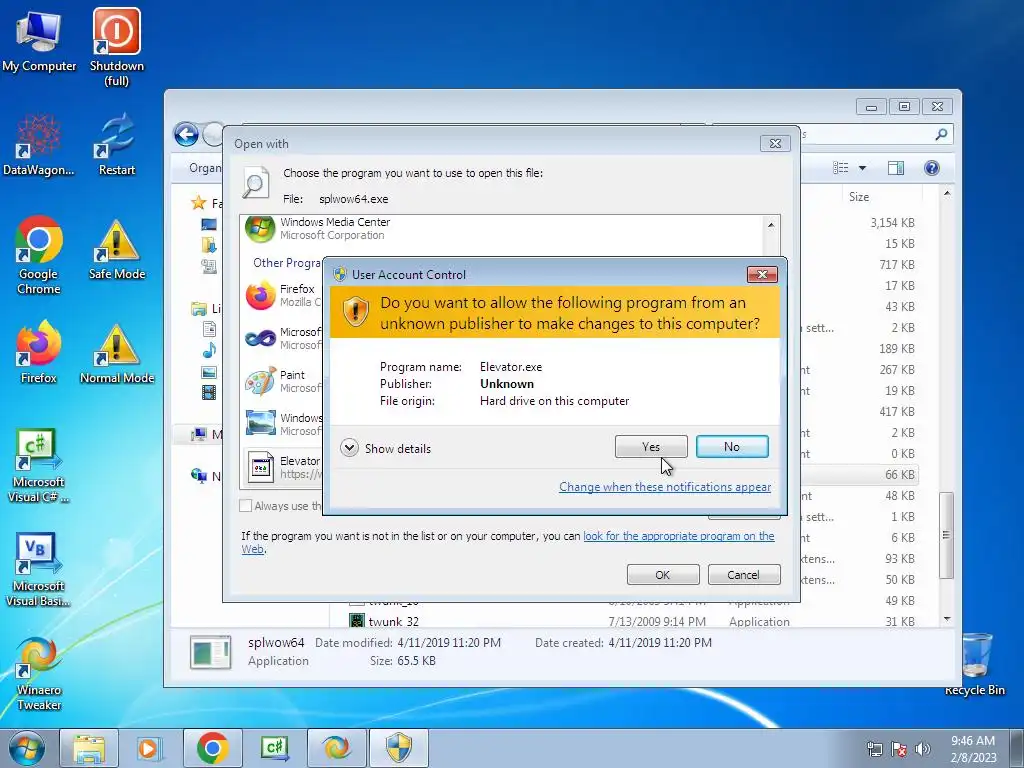
Task: Open Safe Mode desktop shortcut
Action: tap(117, 249)
